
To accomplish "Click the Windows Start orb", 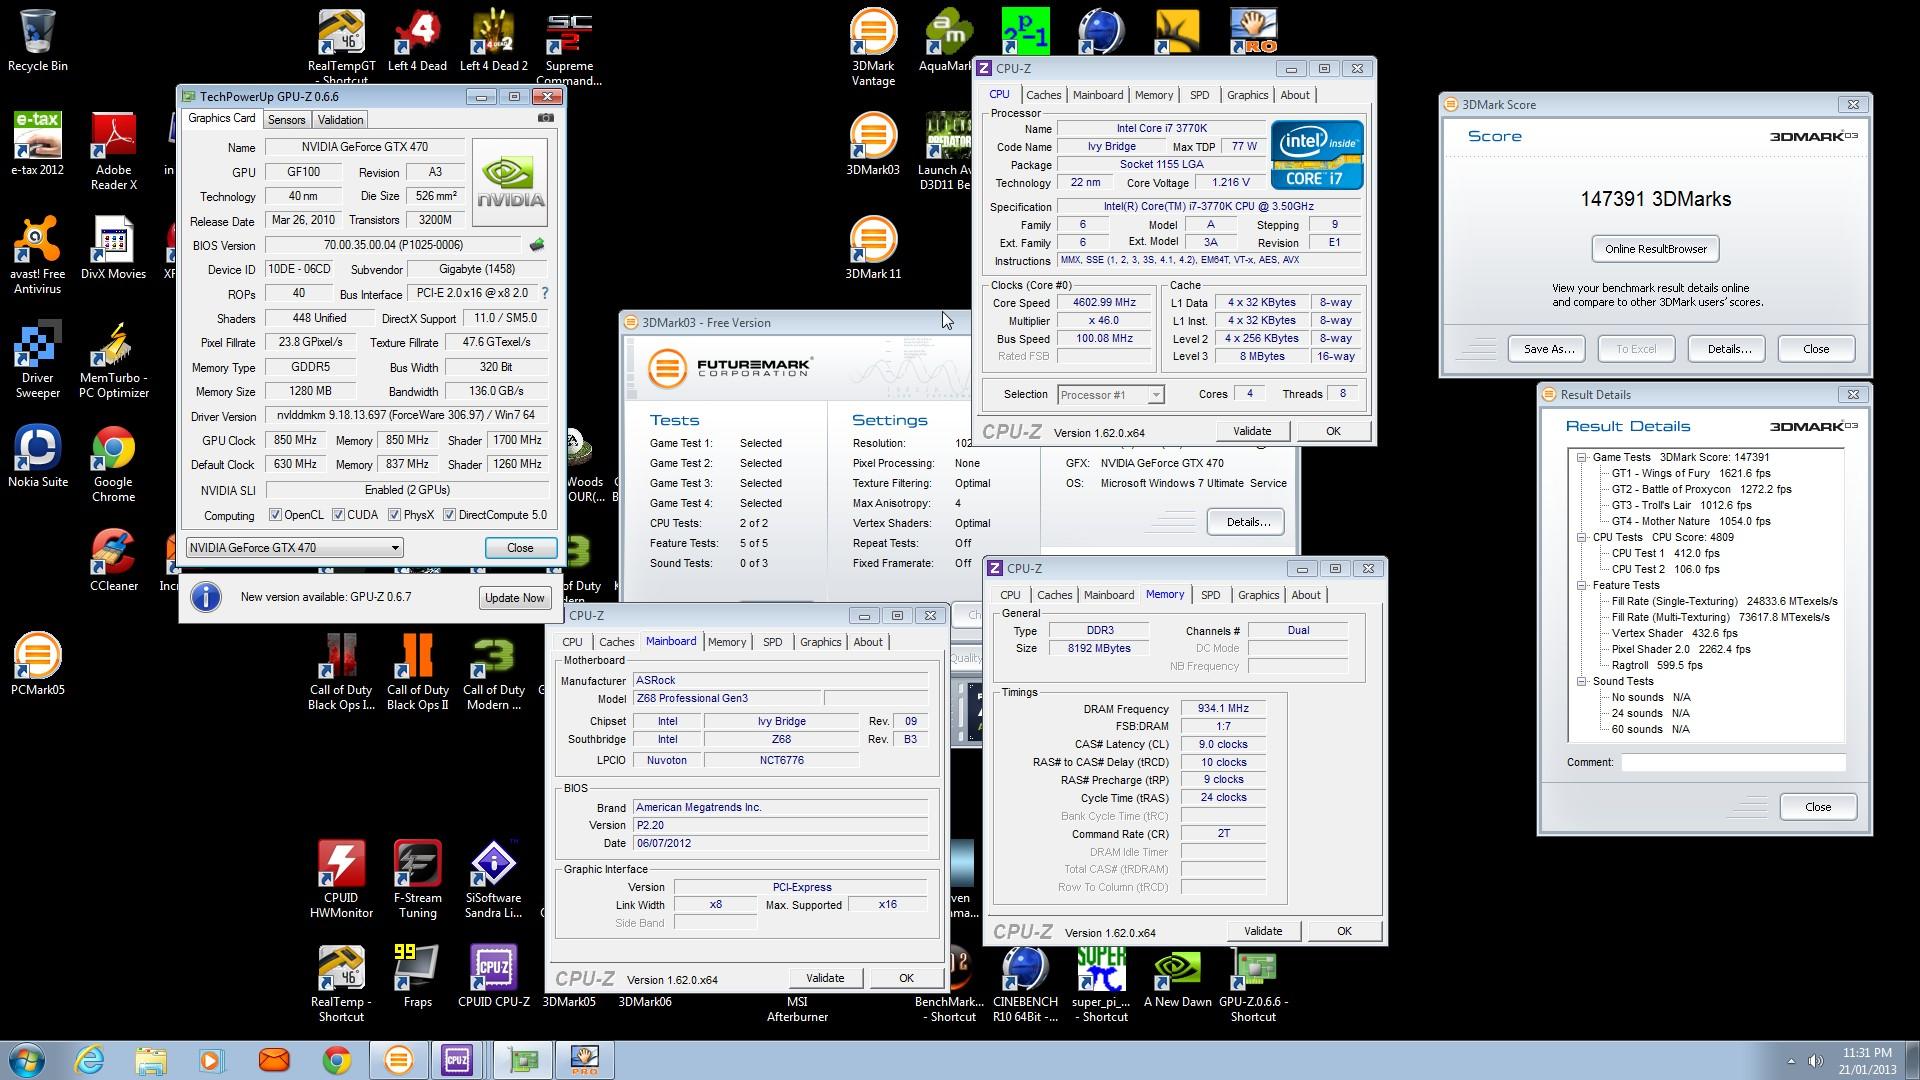I will click(27, 1060).
